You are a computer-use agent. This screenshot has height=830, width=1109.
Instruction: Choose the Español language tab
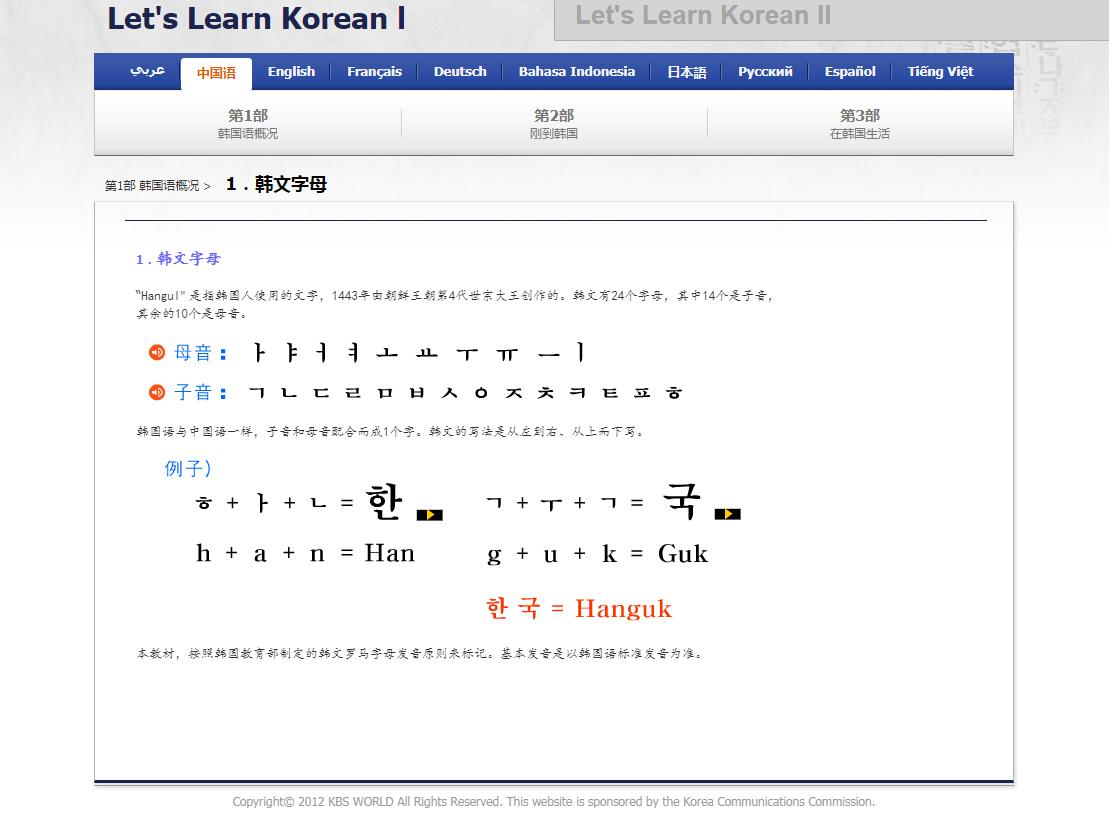(849, 71)
